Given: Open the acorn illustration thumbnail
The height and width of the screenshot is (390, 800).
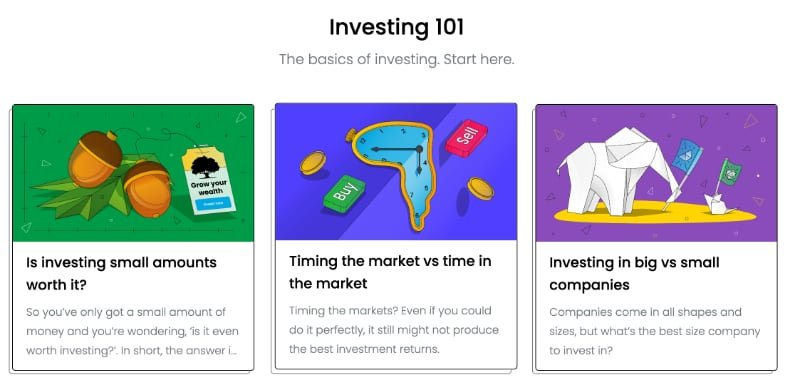Looking at the screenshot, I should [133, 173].
